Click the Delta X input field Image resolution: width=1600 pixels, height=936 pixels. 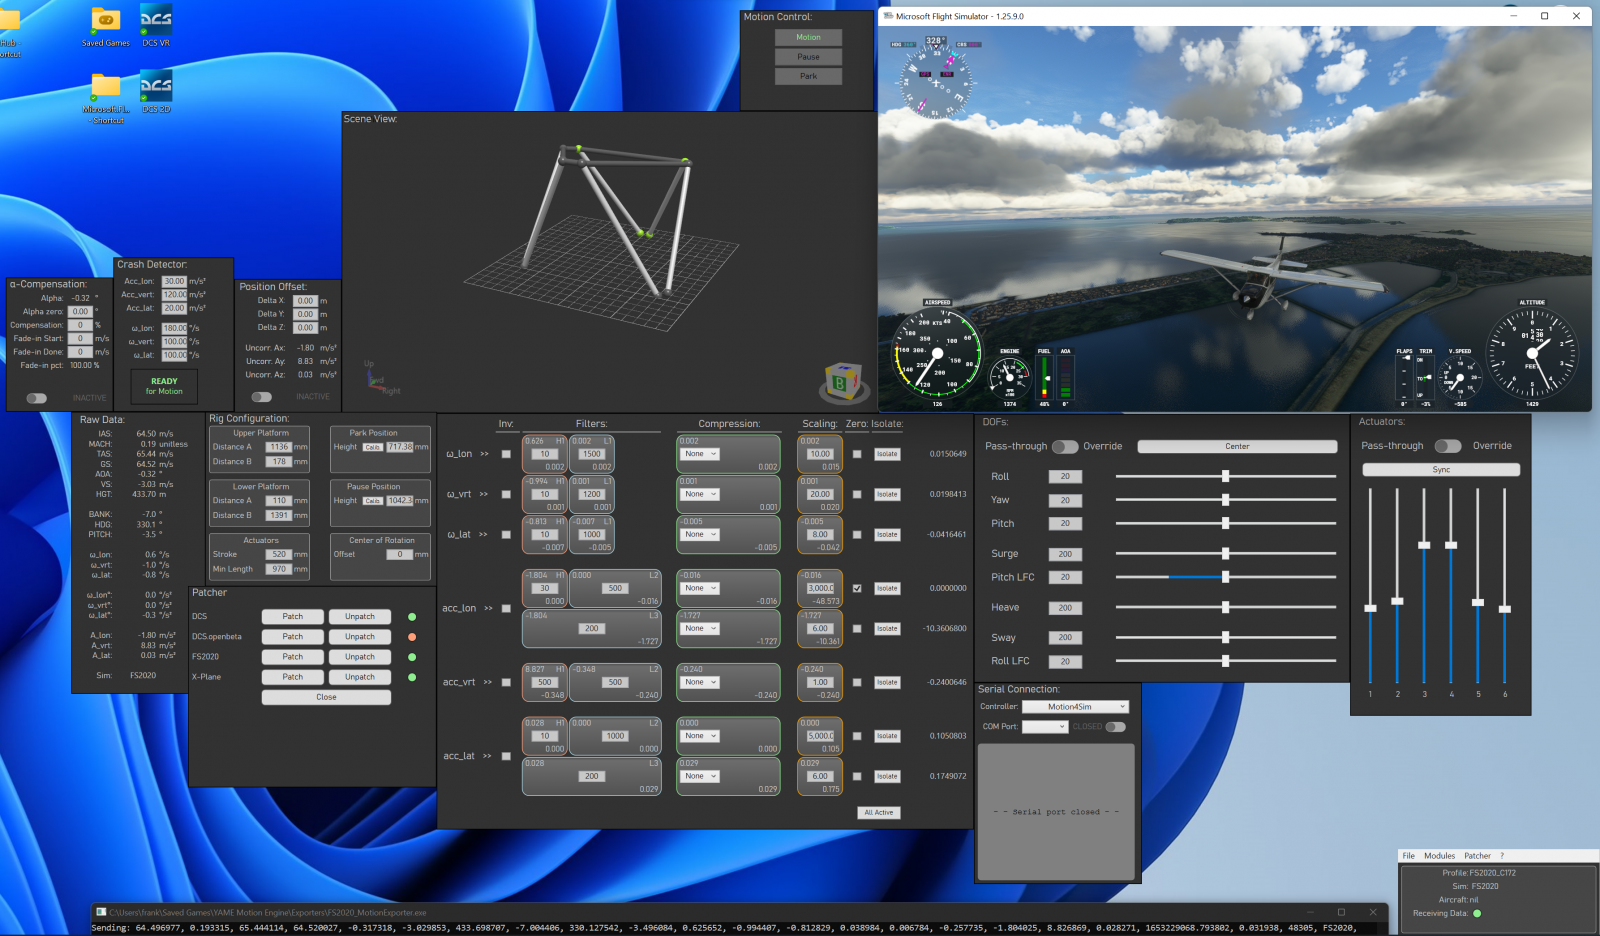pyautogui.click(x=305, y=301)
